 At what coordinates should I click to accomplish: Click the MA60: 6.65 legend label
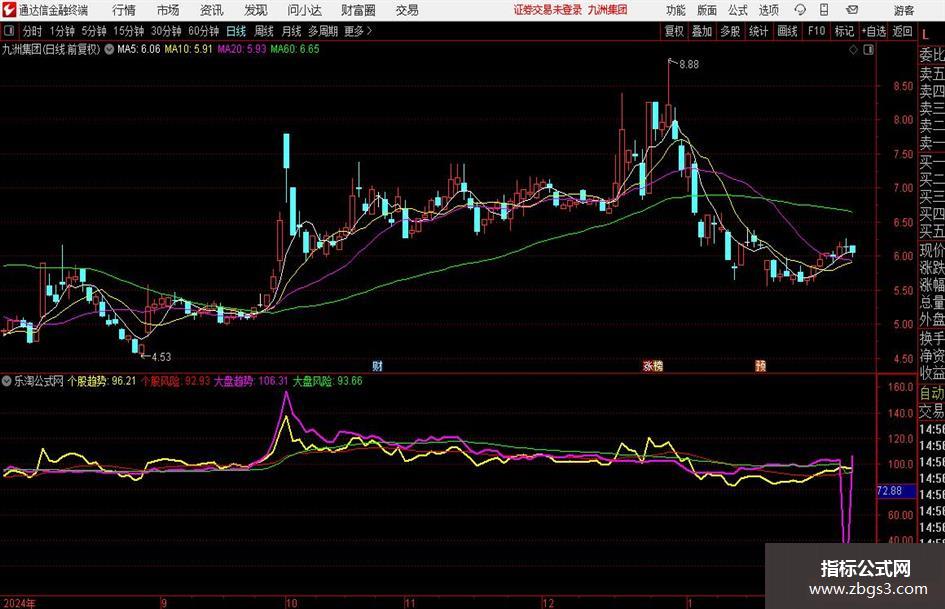point(295,49)
